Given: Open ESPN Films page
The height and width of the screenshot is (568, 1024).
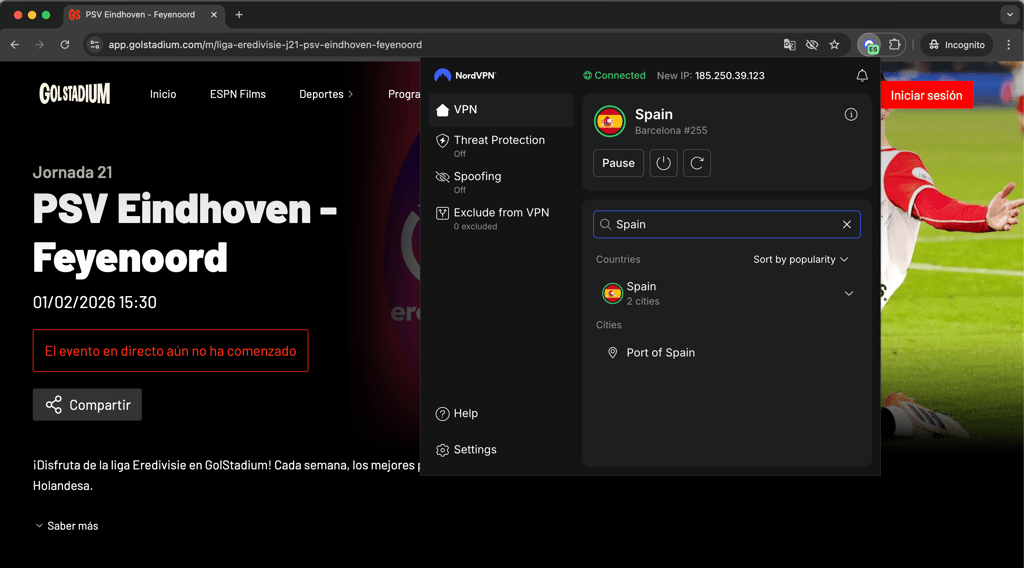Looking at the screenshot, I should click(238, 94).
